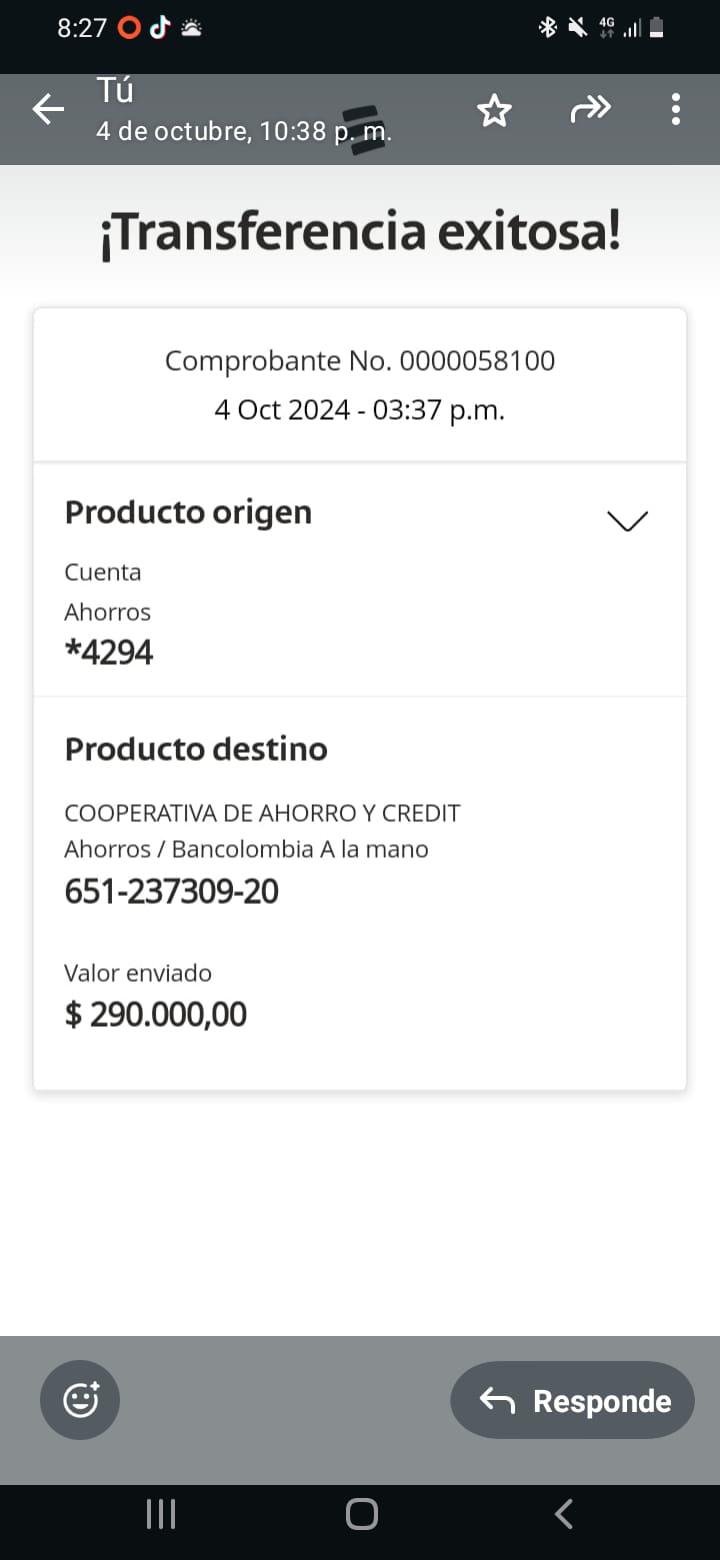Image resolution: width=720 pixels, height=1560 pixels.
Task: Expand the Producto origen chevron
Action: [628, 520]
